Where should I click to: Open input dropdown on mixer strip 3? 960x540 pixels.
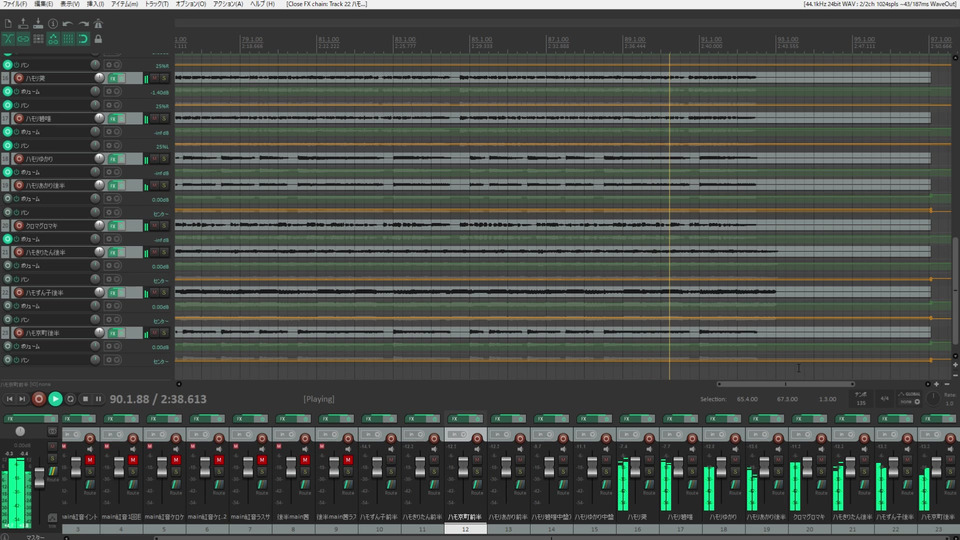pyautogui.click(x=72, y=435)
